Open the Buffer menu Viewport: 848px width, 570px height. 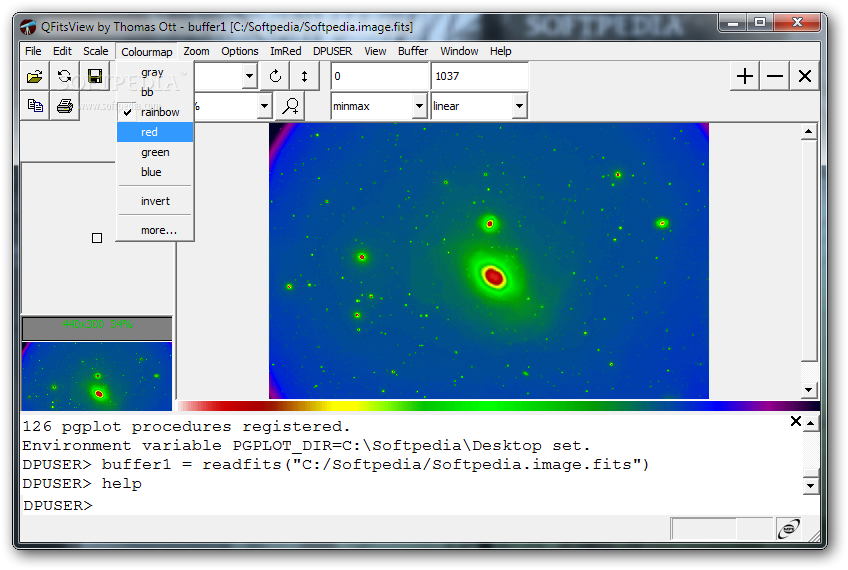(413, 51)
